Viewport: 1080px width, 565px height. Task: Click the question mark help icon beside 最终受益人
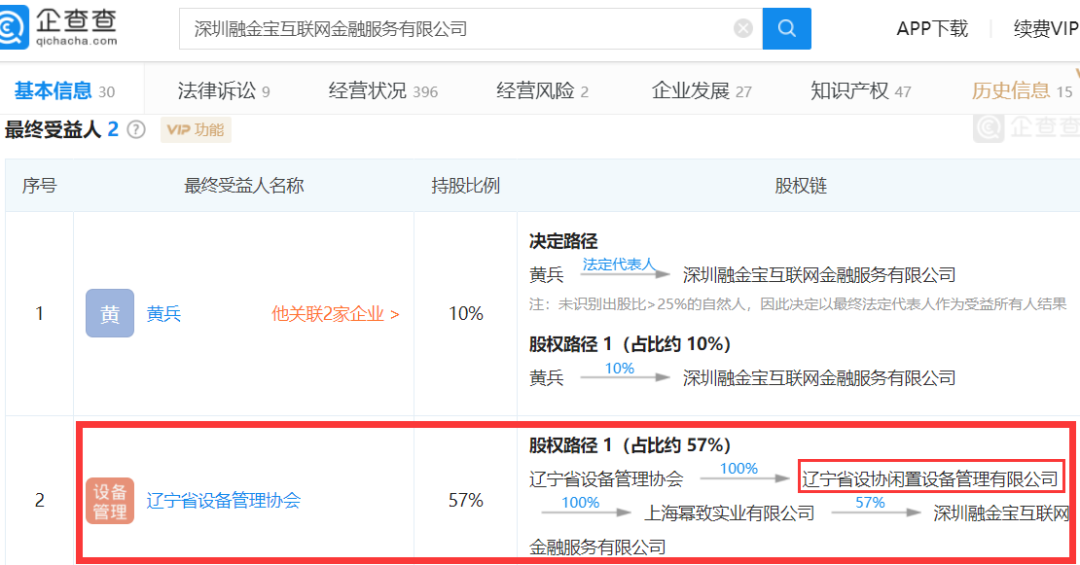click(136, 130)
